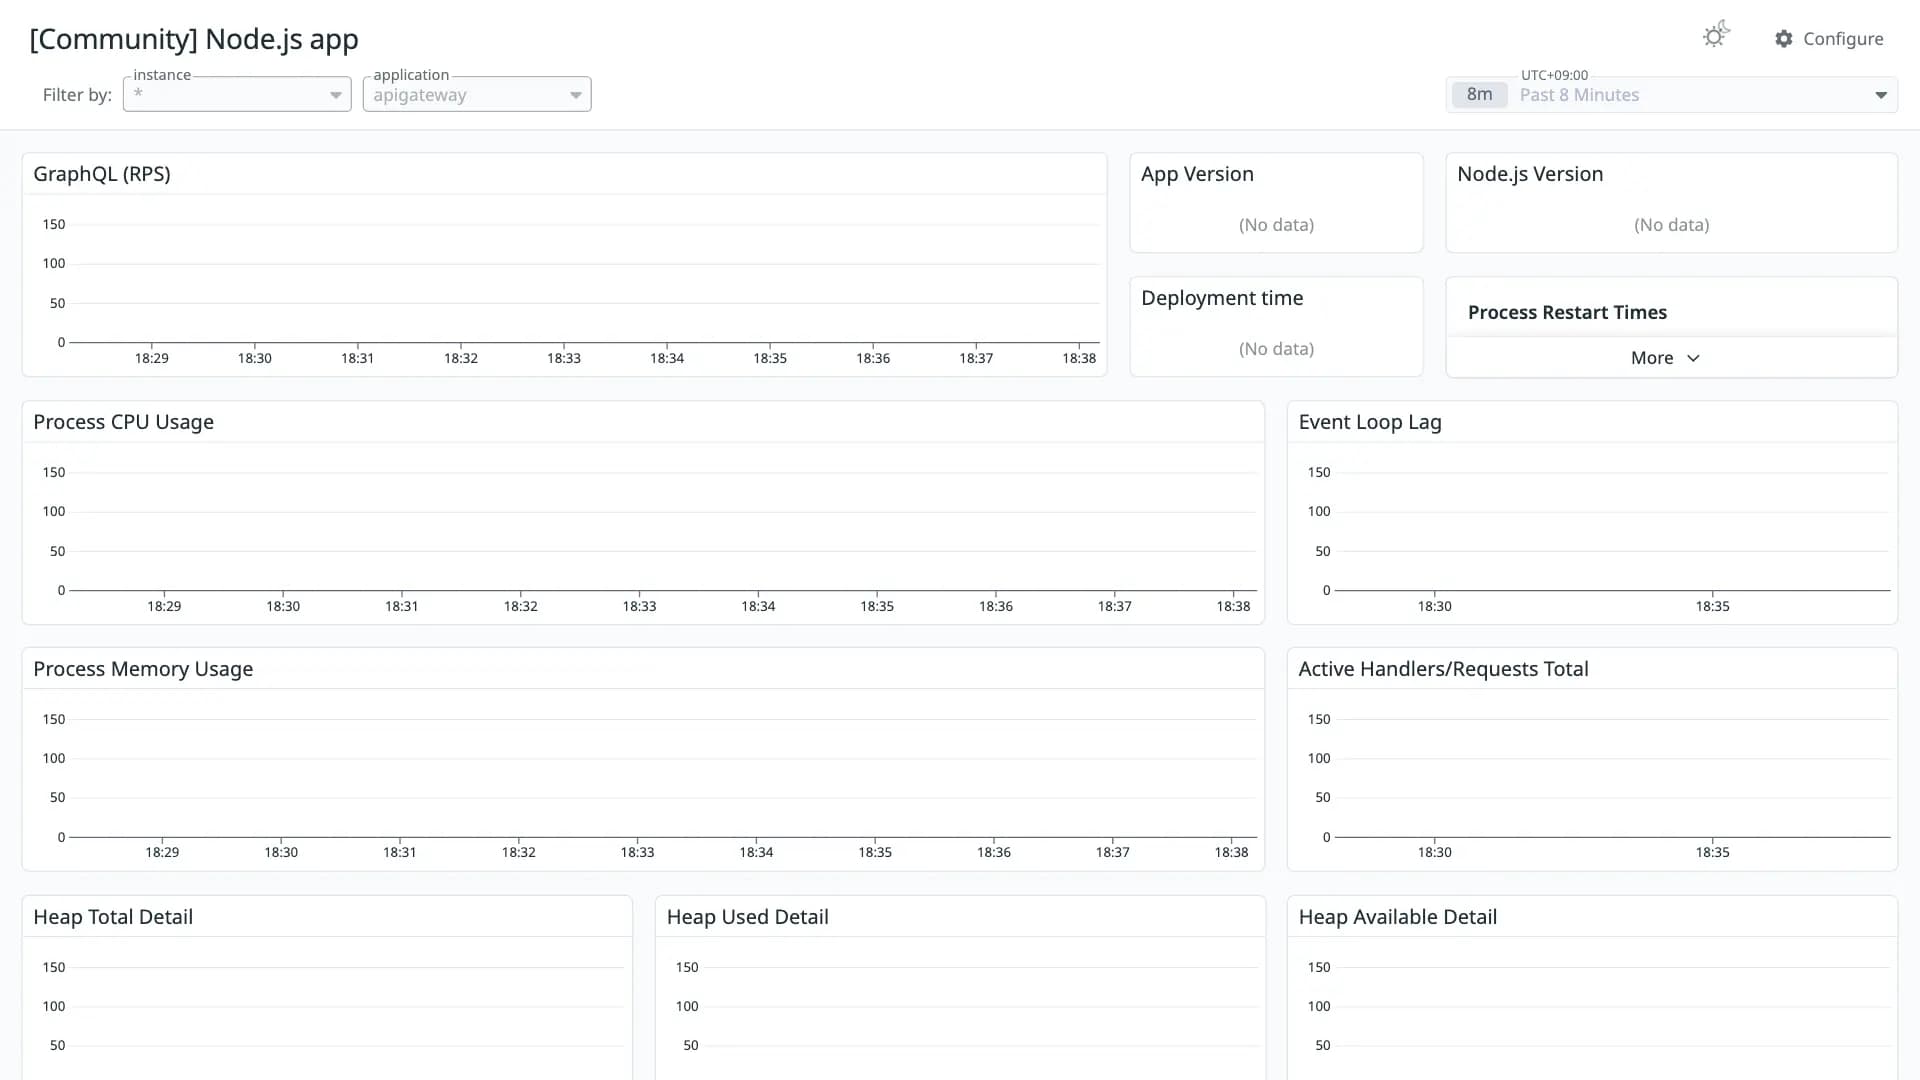Click the GraphQL (RPS) panel title
The width and height of the screenshot is (1920, 1080).
[x=102, y=174]
